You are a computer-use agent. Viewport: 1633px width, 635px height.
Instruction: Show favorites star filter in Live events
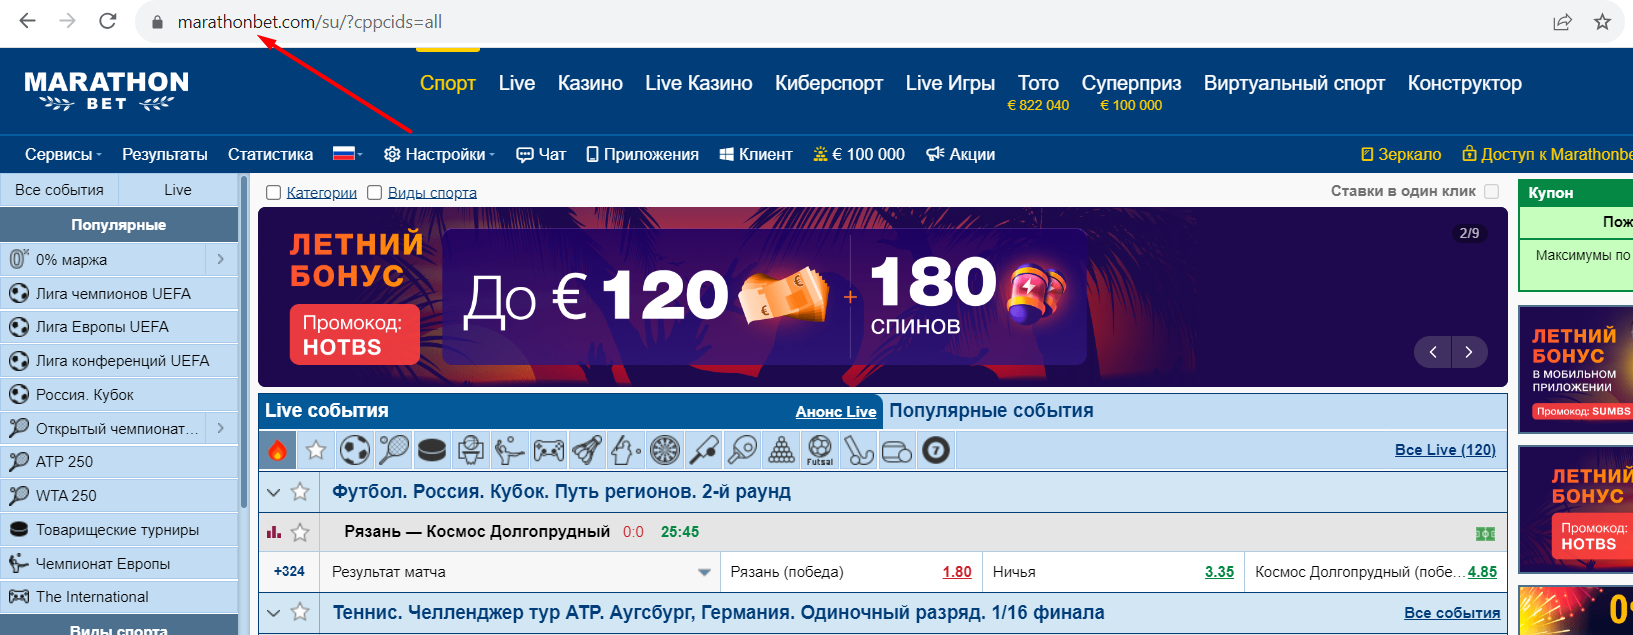pyautogui.click(x=316, y=450)
